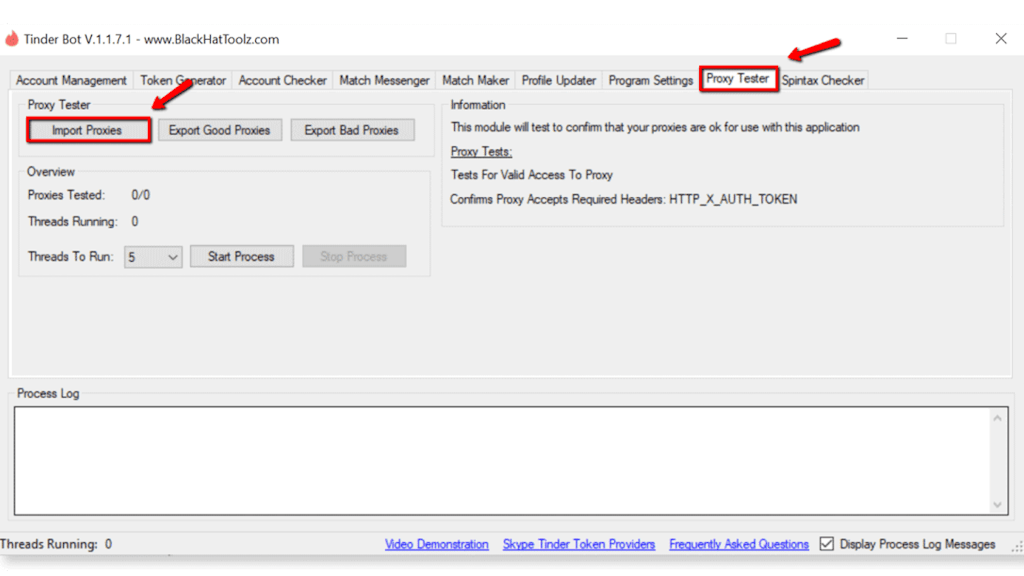This screenshot has height=576, width=1024.
Task: Select the Account Checker tab
Action: pyautogui.click(x=282, y=80)
